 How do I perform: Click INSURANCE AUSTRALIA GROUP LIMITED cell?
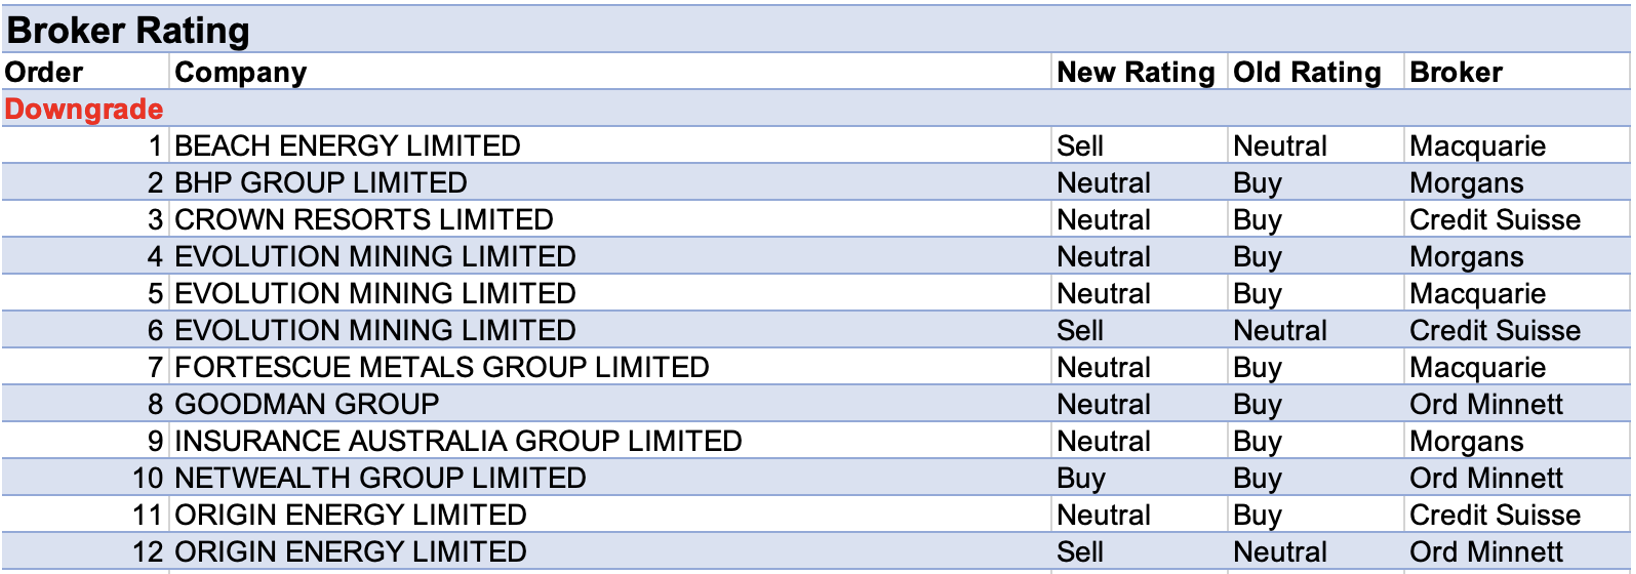point(458,441)
